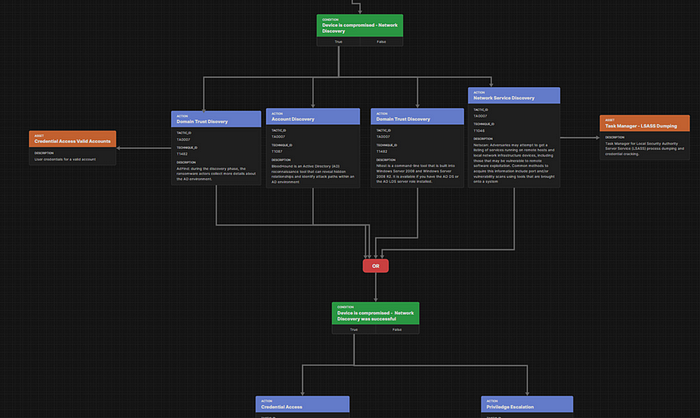Click the 'AdFind: during the discovery phase' description
Image resolution: width=700 pixels, height=418 pixels.
[216, 174]
